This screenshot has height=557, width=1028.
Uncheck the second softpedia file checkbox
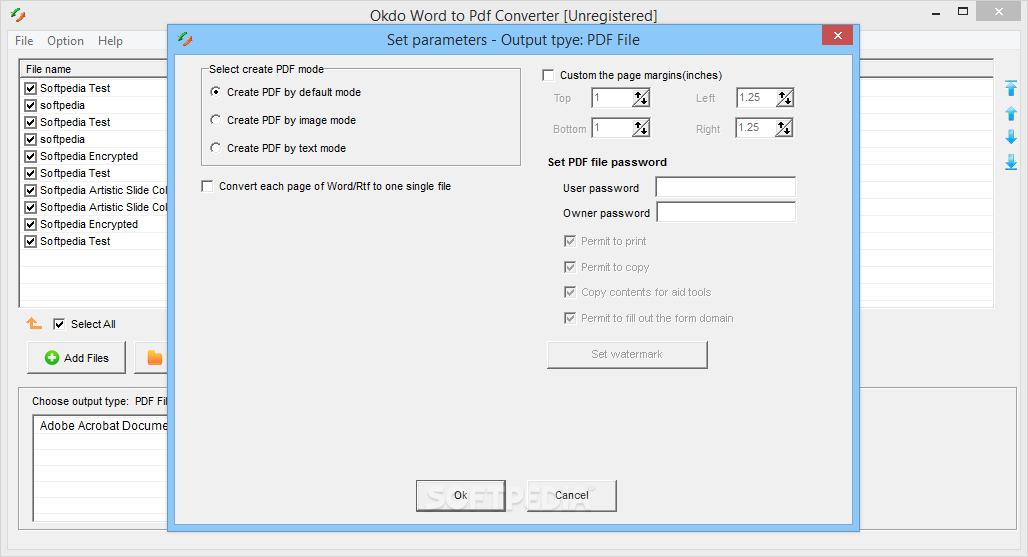30,139
